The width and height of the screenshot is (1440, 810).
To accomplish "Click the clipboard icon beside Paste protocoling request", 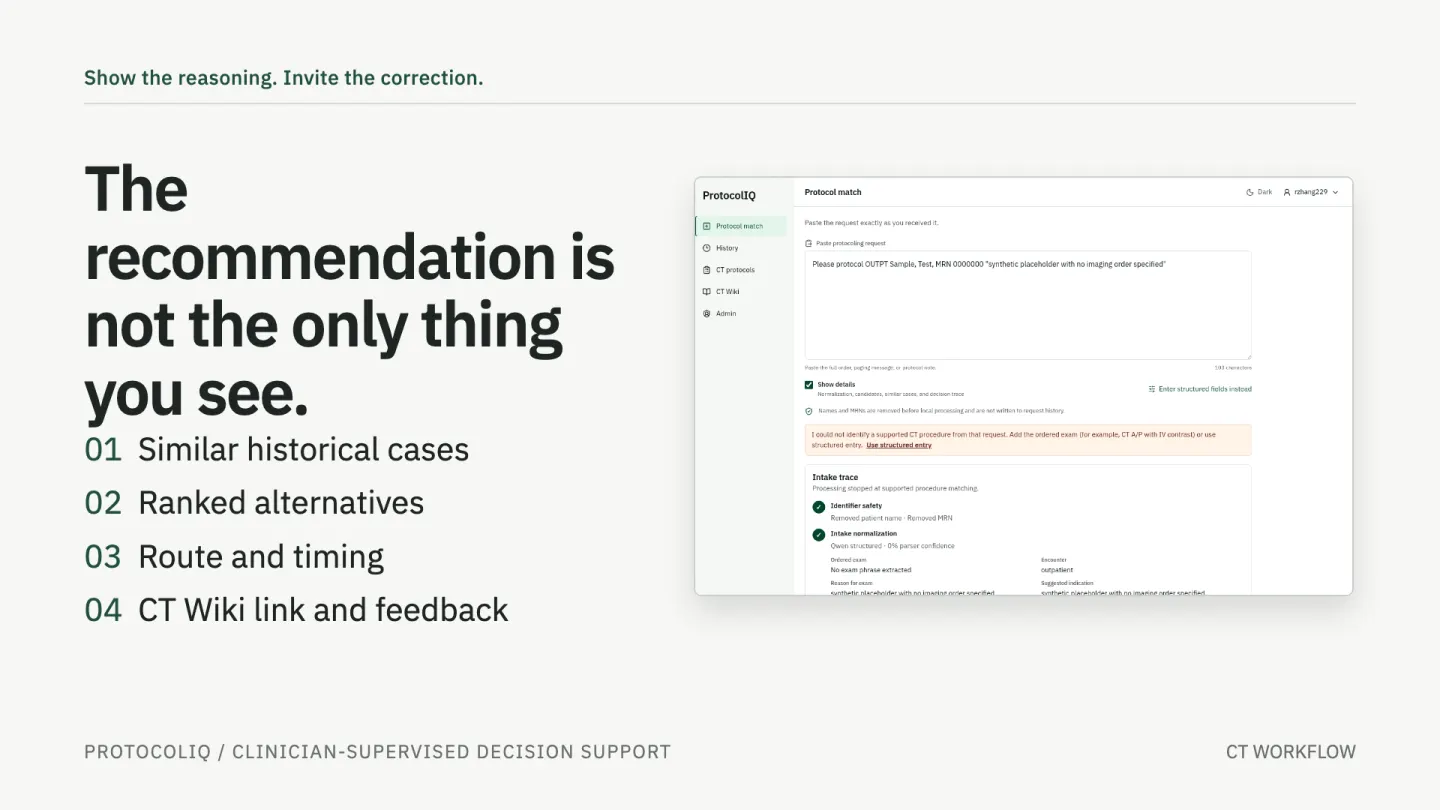I will point(809,243).
